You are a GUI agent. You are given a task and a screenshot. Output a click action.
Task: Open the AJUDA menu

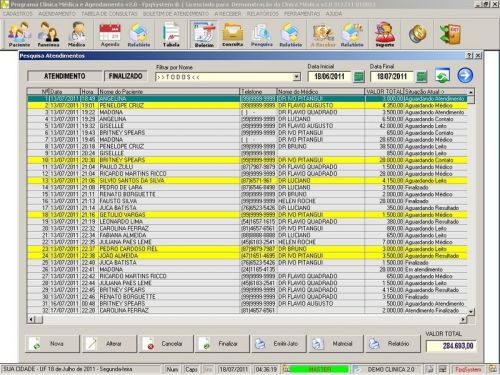334,14
